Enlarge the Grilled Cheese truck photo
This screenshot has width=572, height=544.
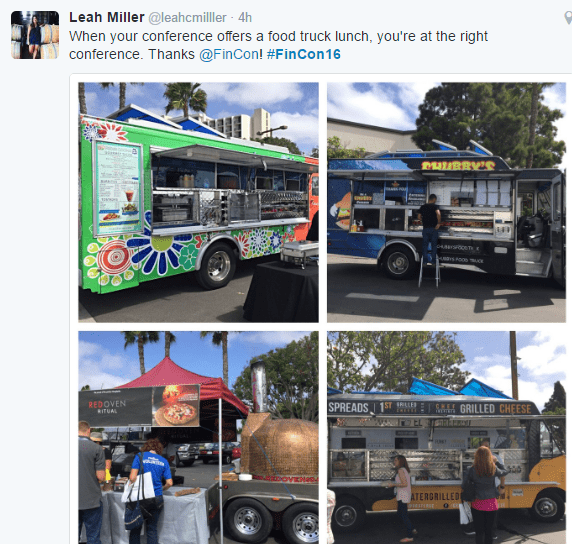tap(446, 437)
